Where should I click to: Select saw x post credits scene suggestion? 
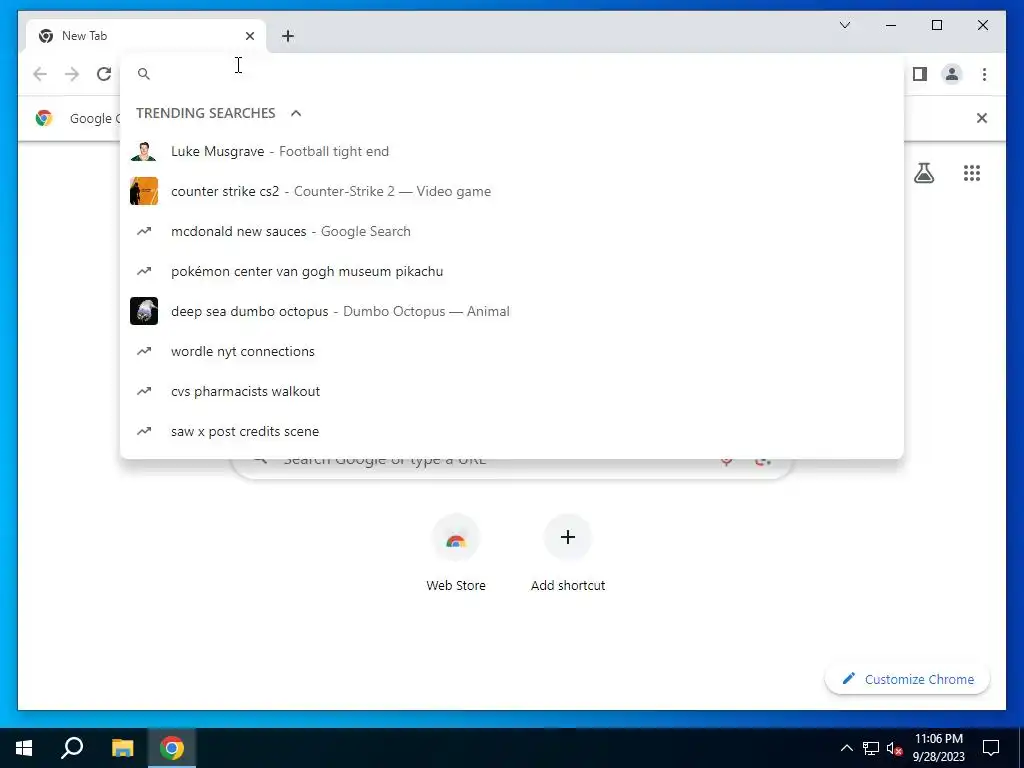(512, 431)
